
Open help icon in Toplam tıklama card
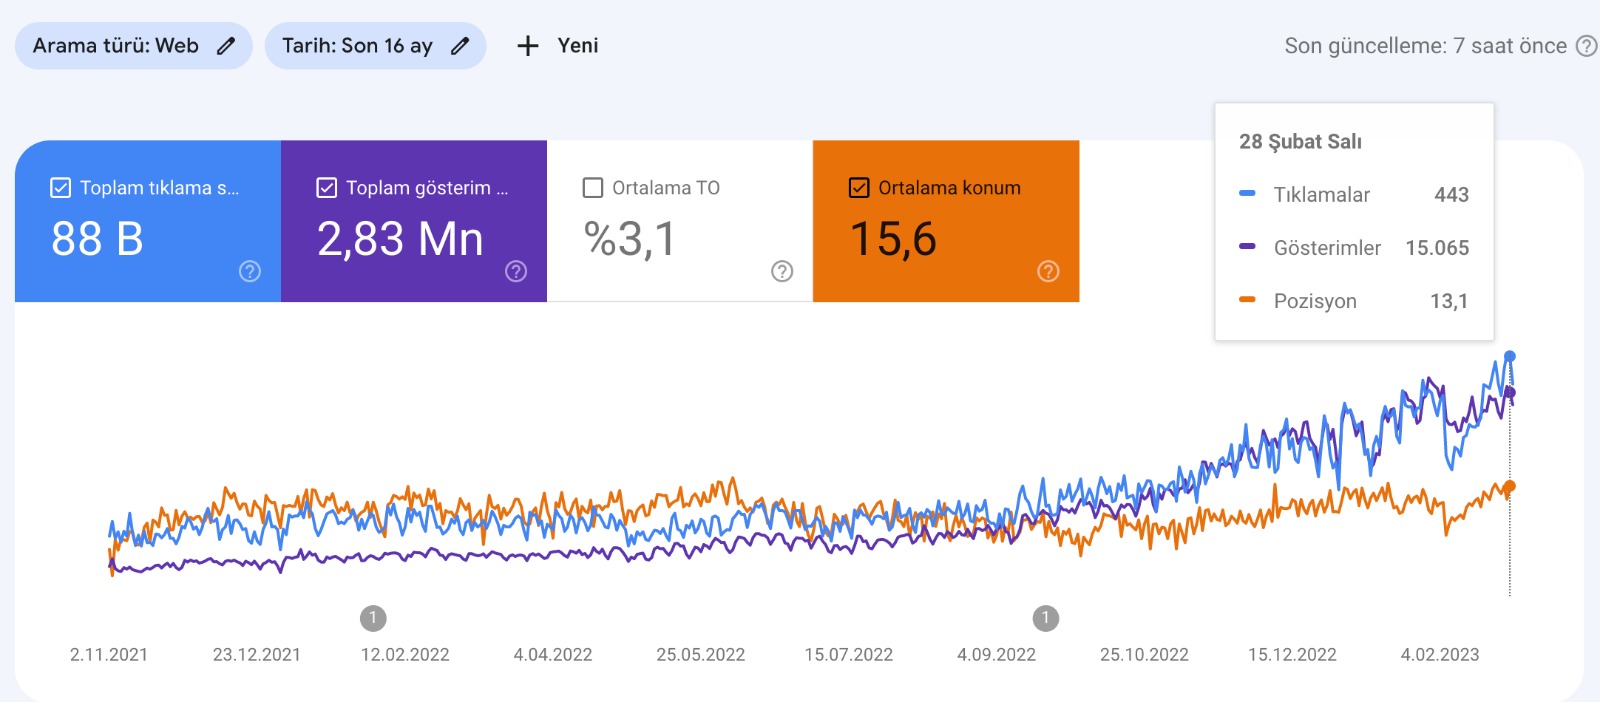tap(250, 271)
